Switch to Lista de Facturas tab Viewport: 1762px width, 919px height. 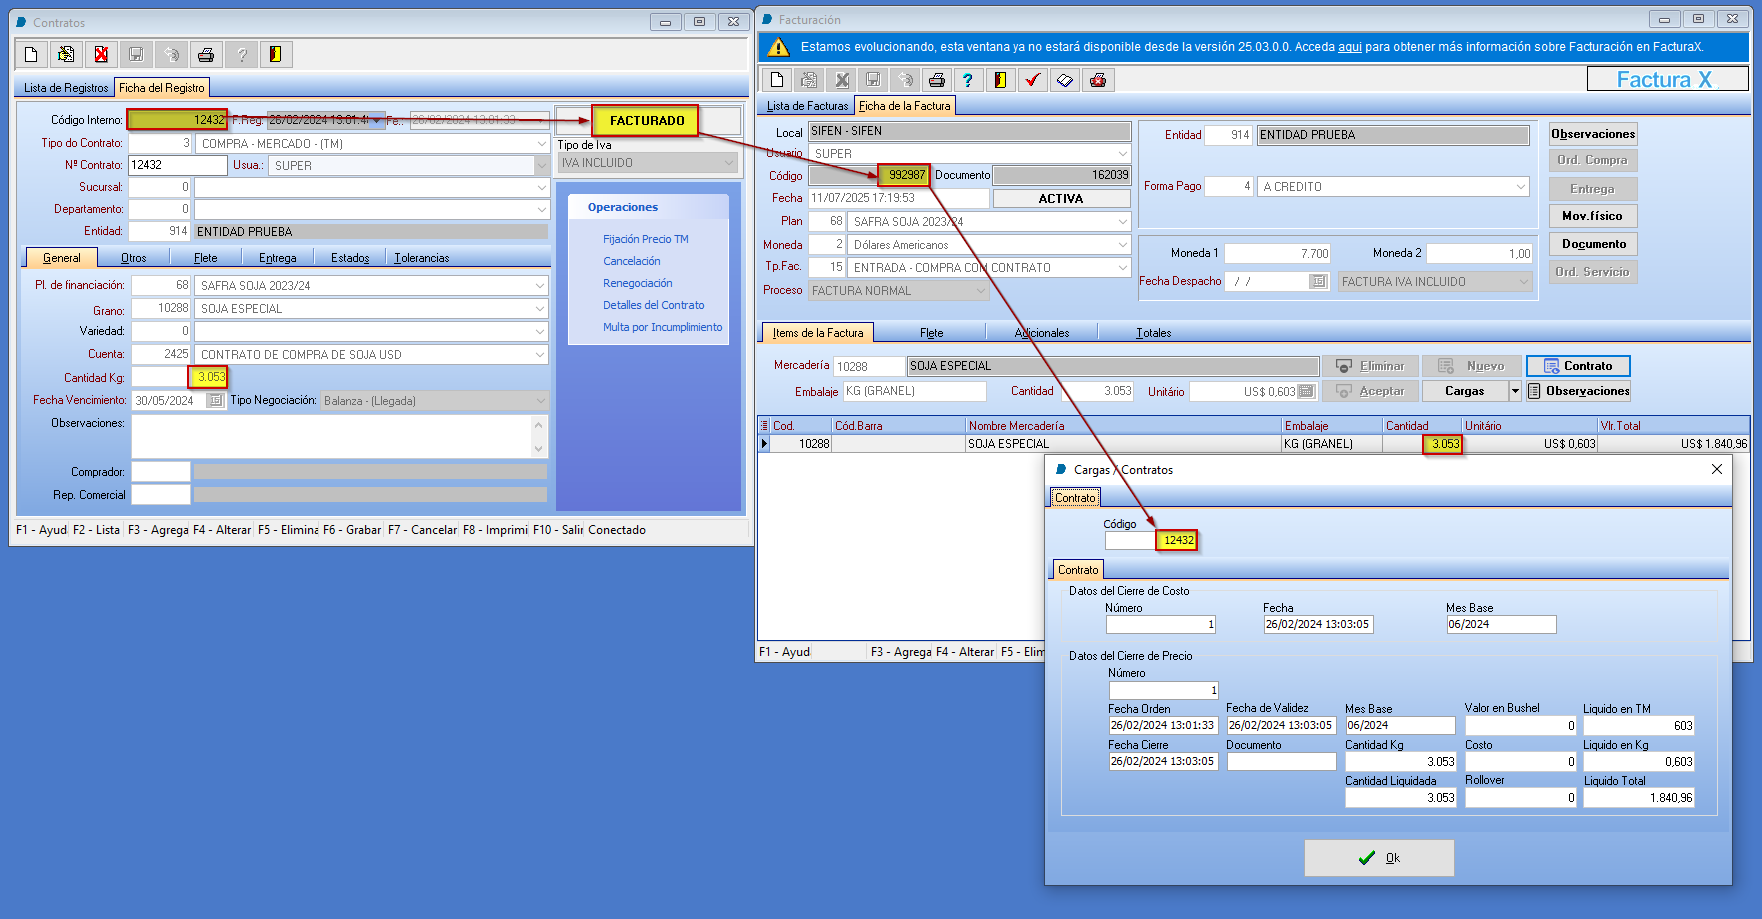(x=807, y=106)
